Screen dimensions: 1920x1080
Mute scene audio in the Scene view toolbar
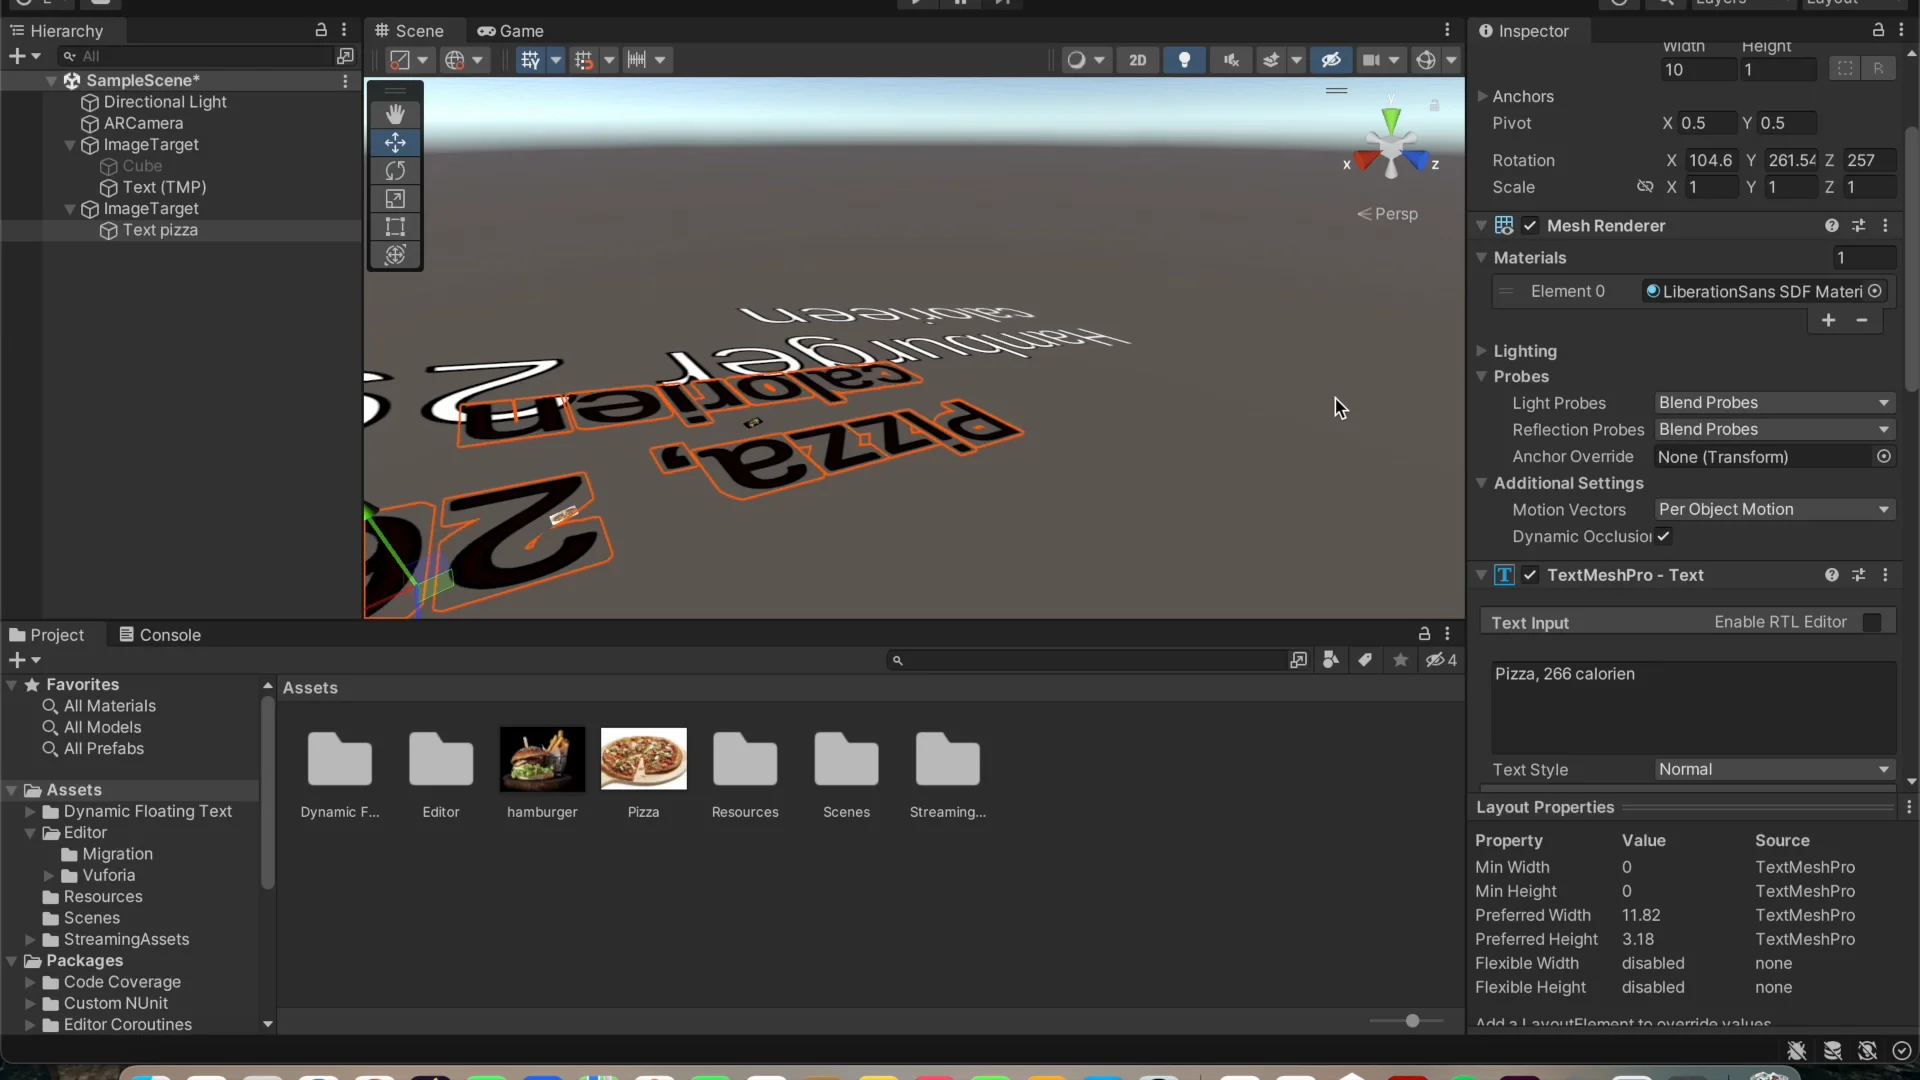pos(1230,60)
